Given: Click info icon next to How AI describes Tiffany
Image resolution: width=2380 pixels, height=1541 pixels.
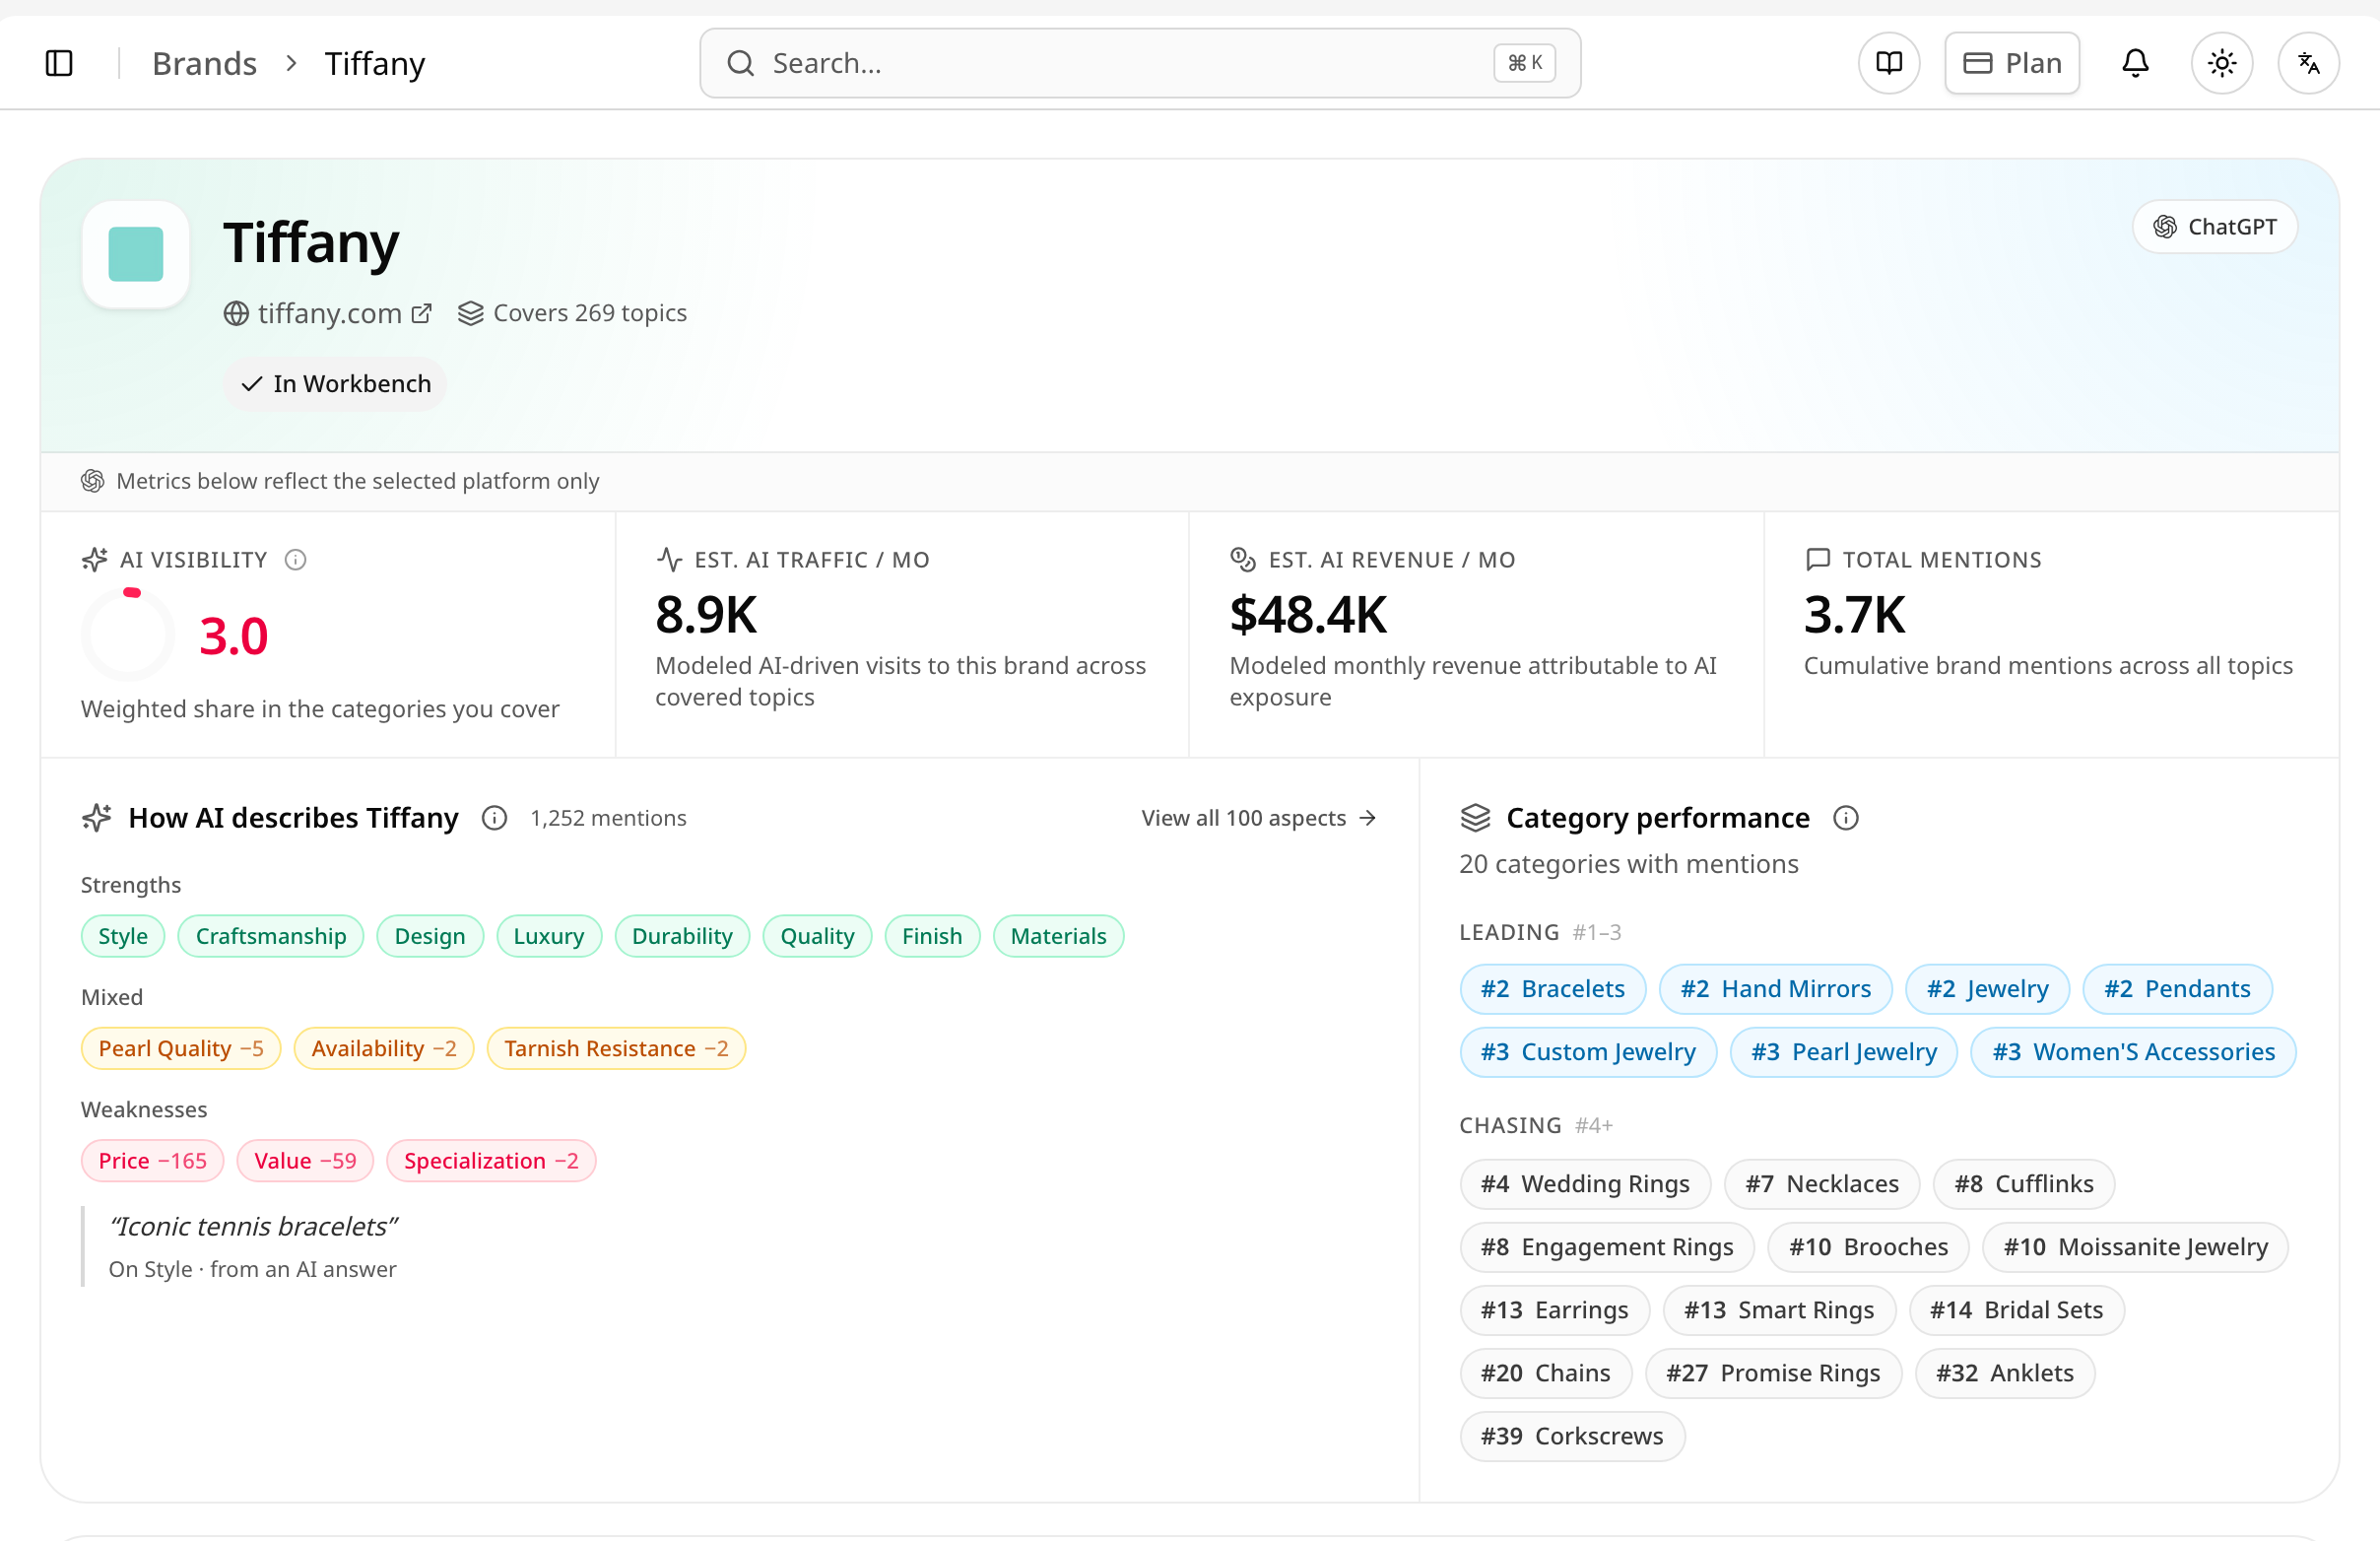Looking at the screenshot, I should click(494, 818).
